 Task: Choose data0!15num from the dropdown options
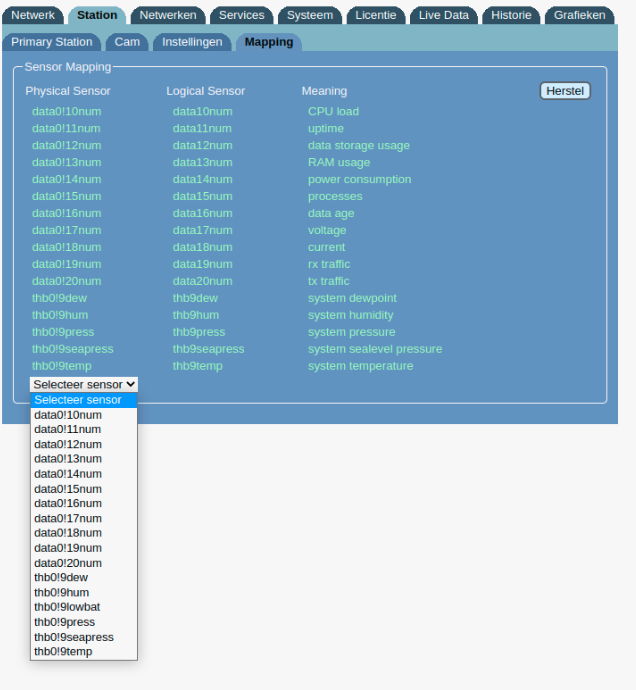tap(67, 489)
